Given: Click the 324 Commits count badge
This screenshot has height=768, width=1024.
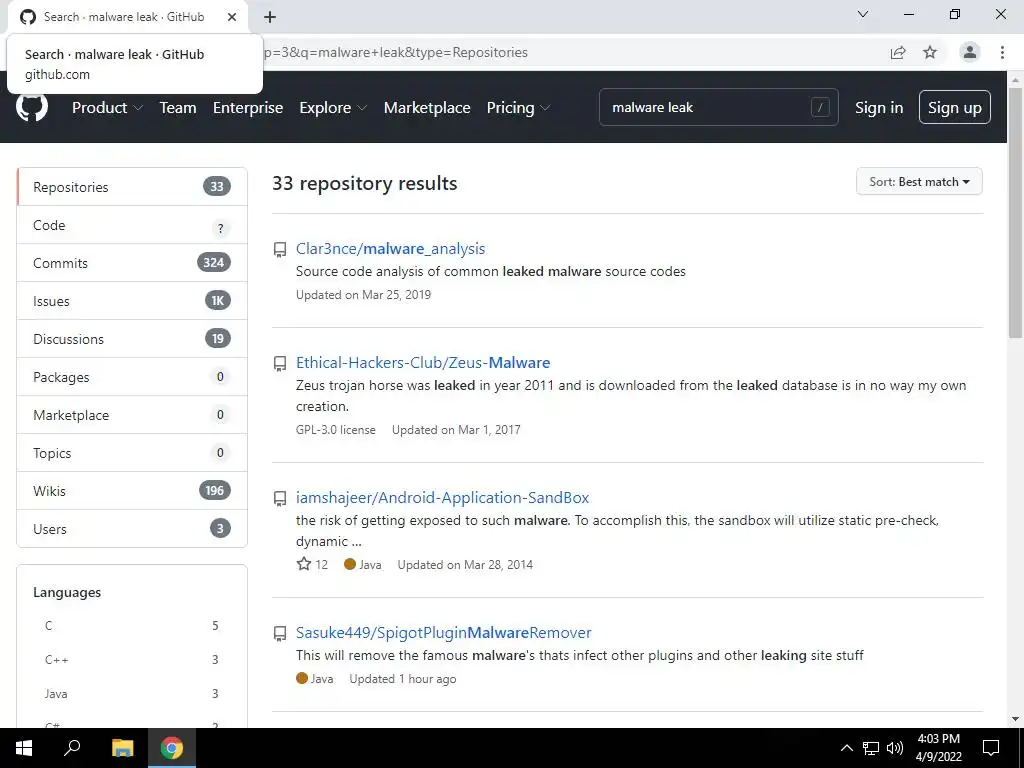Looking at the screenshot, I should coord(214,263).
